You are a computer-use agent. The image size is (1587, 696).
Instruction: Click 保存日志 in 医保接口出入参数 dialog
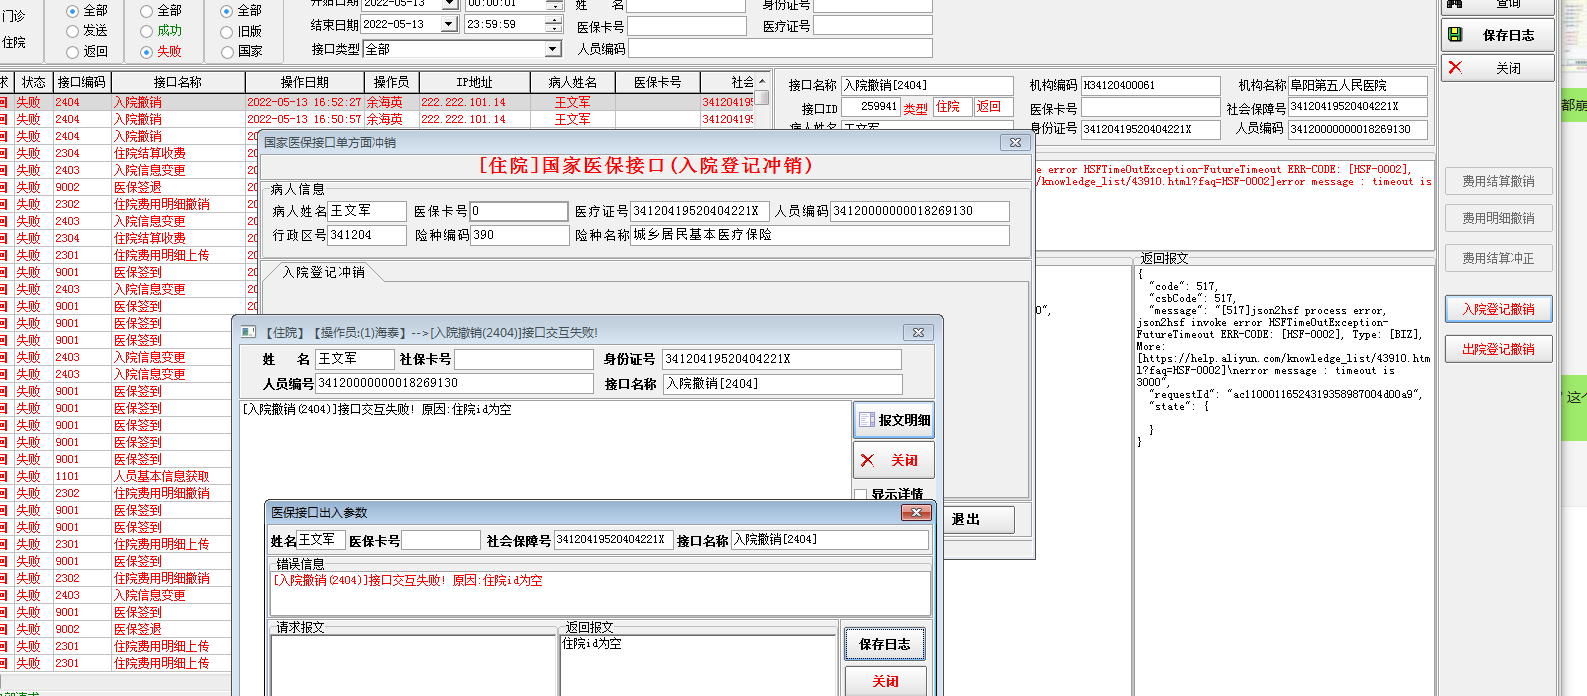tap(885, 644)
